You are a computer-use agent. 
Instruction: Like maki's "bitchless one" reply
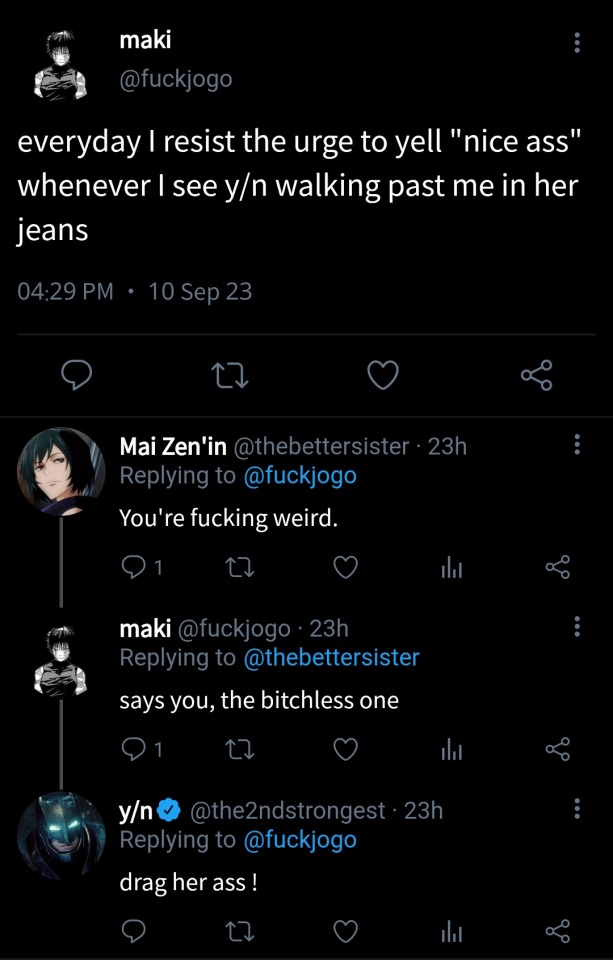click(x=346, y=750)
